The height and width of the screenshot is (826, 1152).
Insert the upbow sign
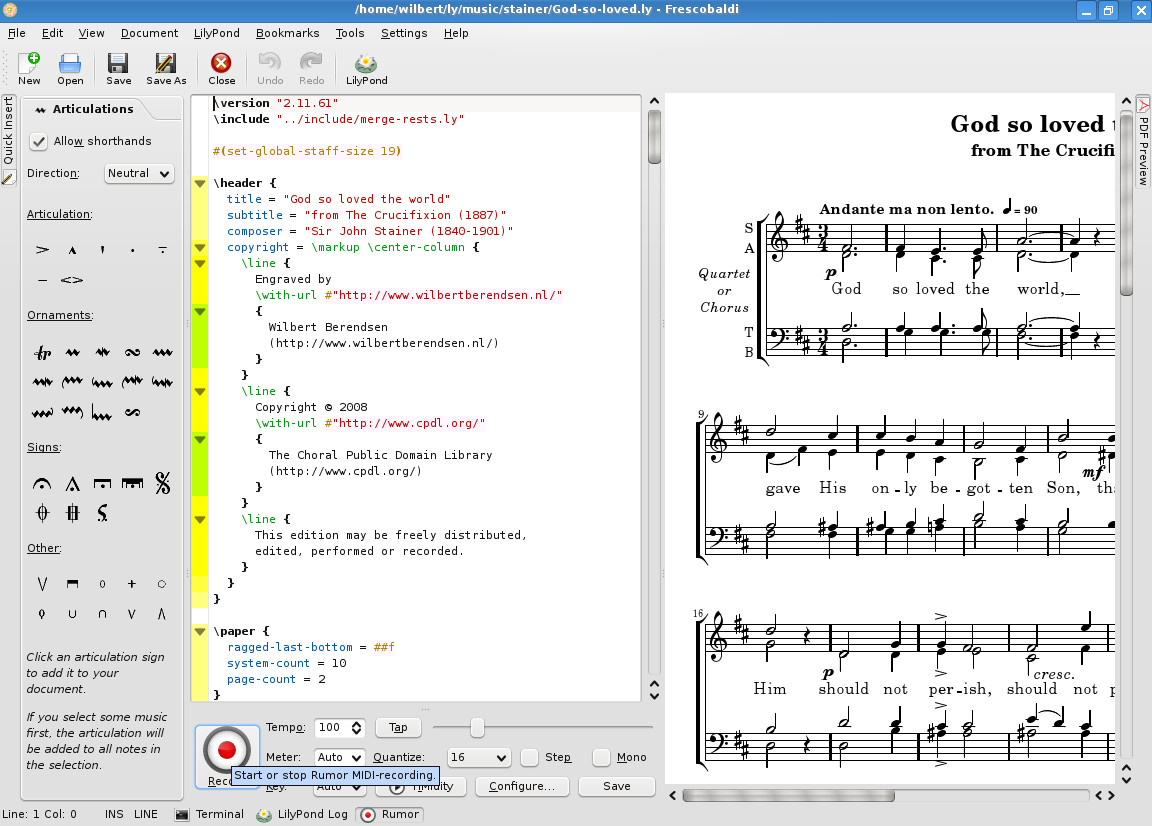pos(43,584)
